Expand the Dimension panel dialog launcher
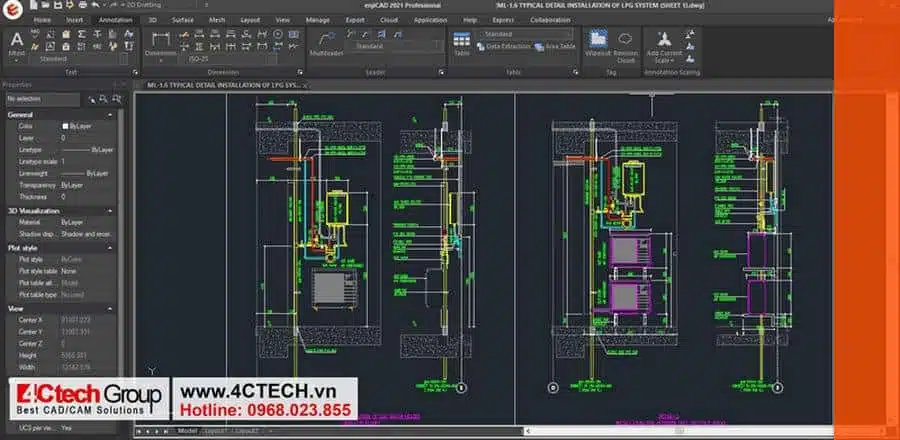The height and width of the screenshot is (440, 900). point(300,73)
